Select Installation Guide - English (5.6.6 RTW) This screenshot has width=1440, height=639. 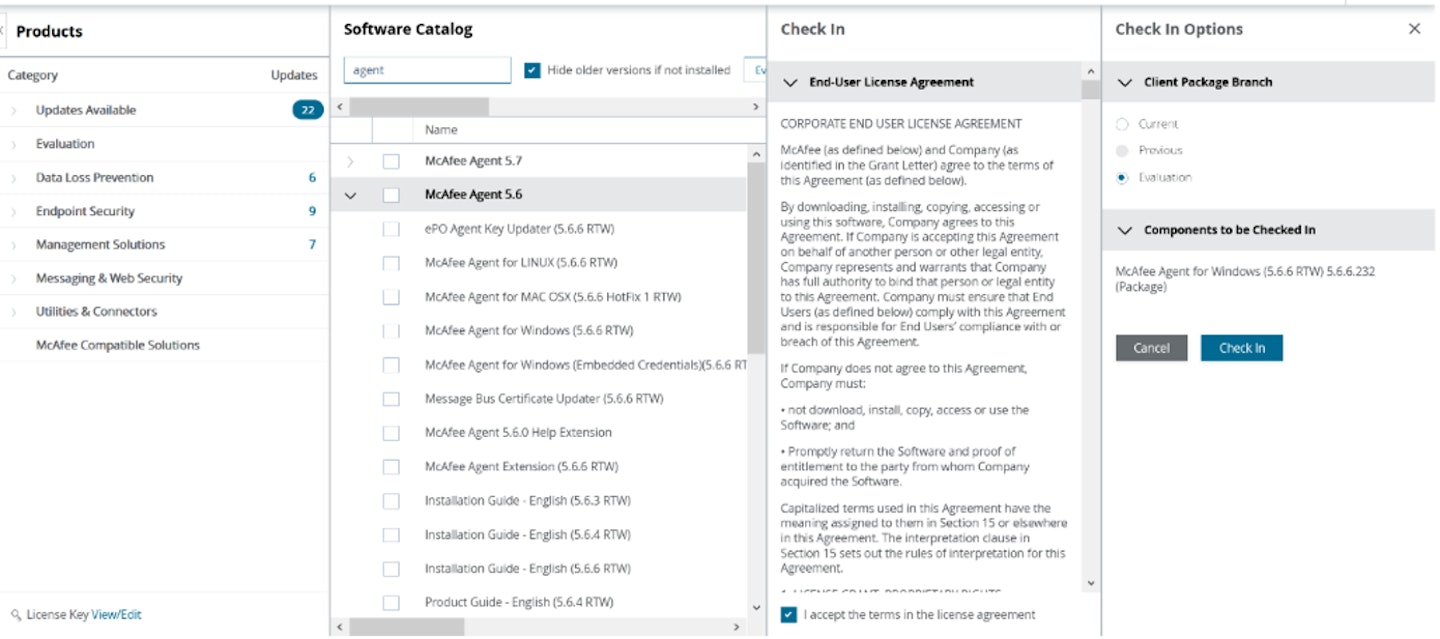tap(527, 569)
